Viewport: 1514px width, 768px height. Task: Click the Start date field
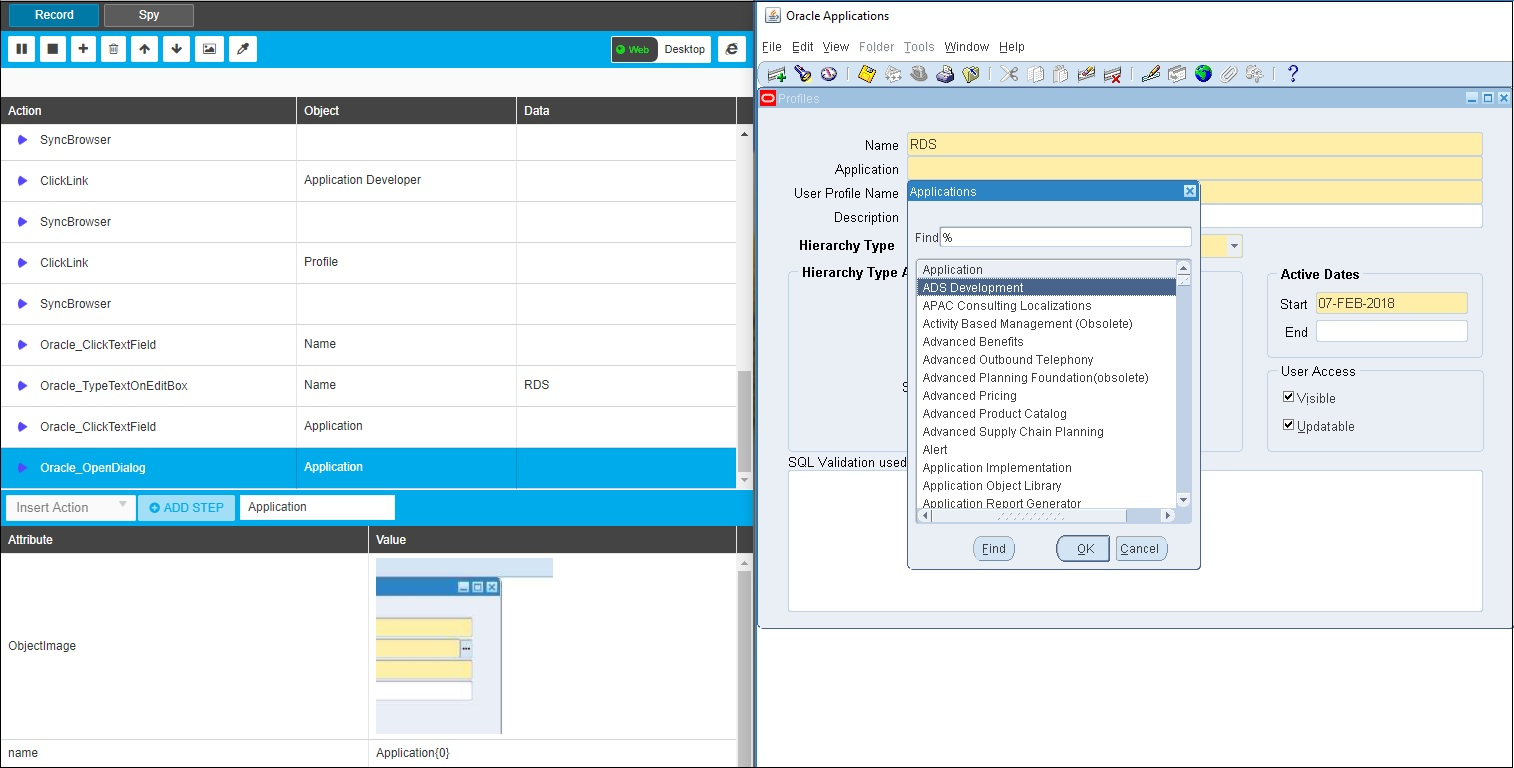[1392, 303]
